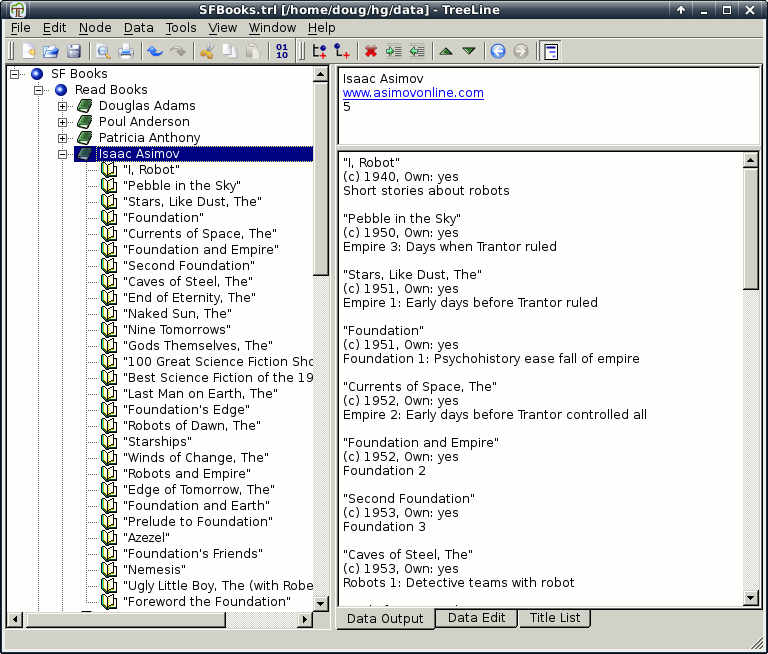Select "Nine Tomorrows" tree item
The image size is (768, 654).
pos(177,329)
